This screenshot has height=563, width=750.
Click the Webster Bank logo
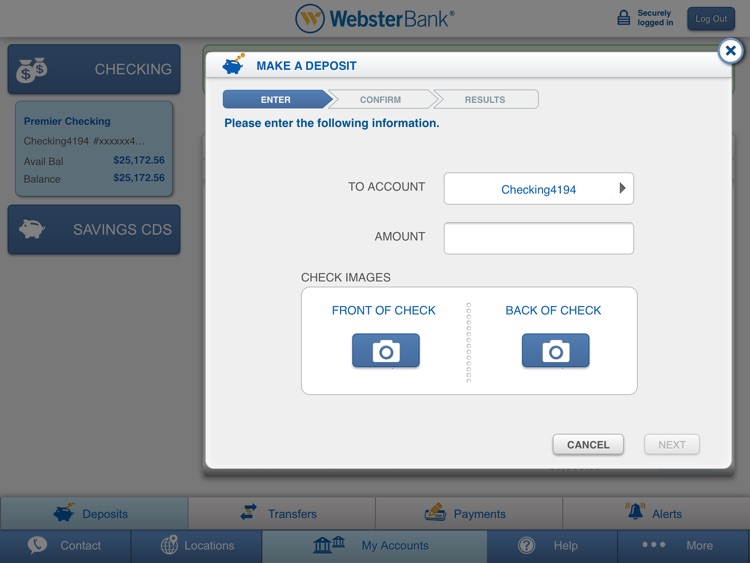(375, 19)
